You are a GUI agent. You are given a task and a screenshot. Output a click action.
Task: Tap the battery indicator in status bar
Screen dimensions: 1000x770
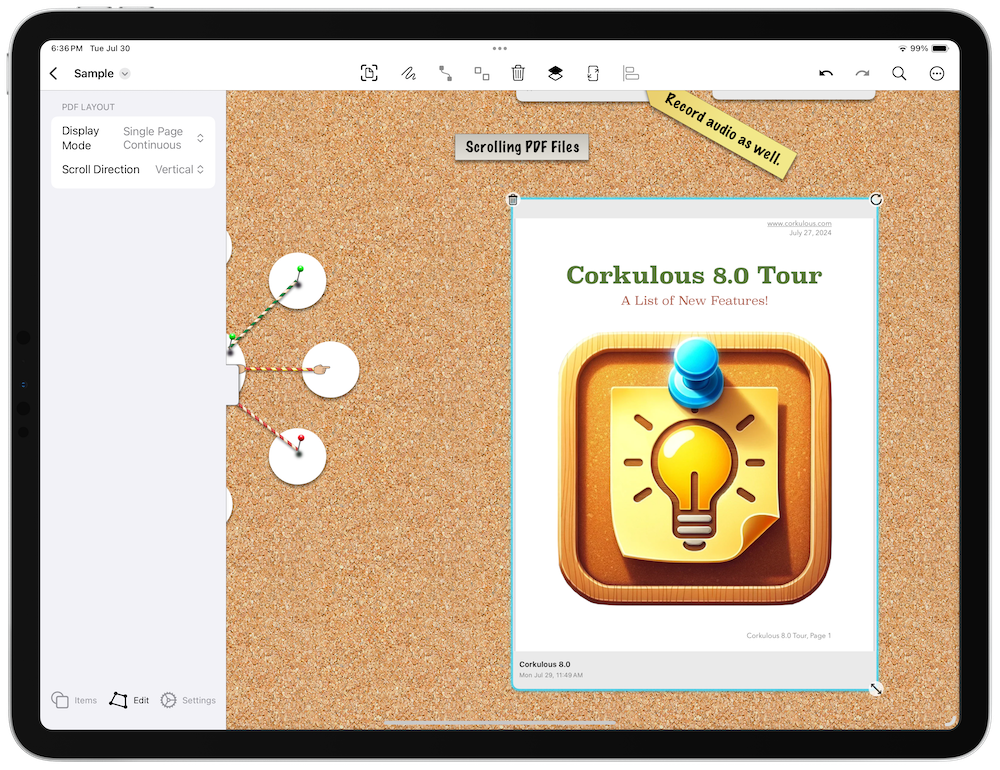point(940,48)
